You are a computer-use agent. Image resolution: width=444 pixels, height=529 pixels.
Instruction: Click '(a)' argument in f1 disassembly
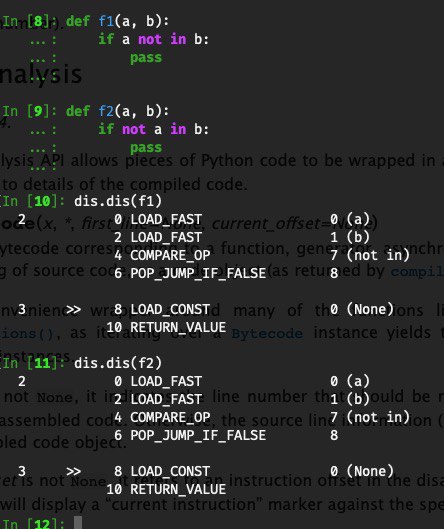coord(358,220)
